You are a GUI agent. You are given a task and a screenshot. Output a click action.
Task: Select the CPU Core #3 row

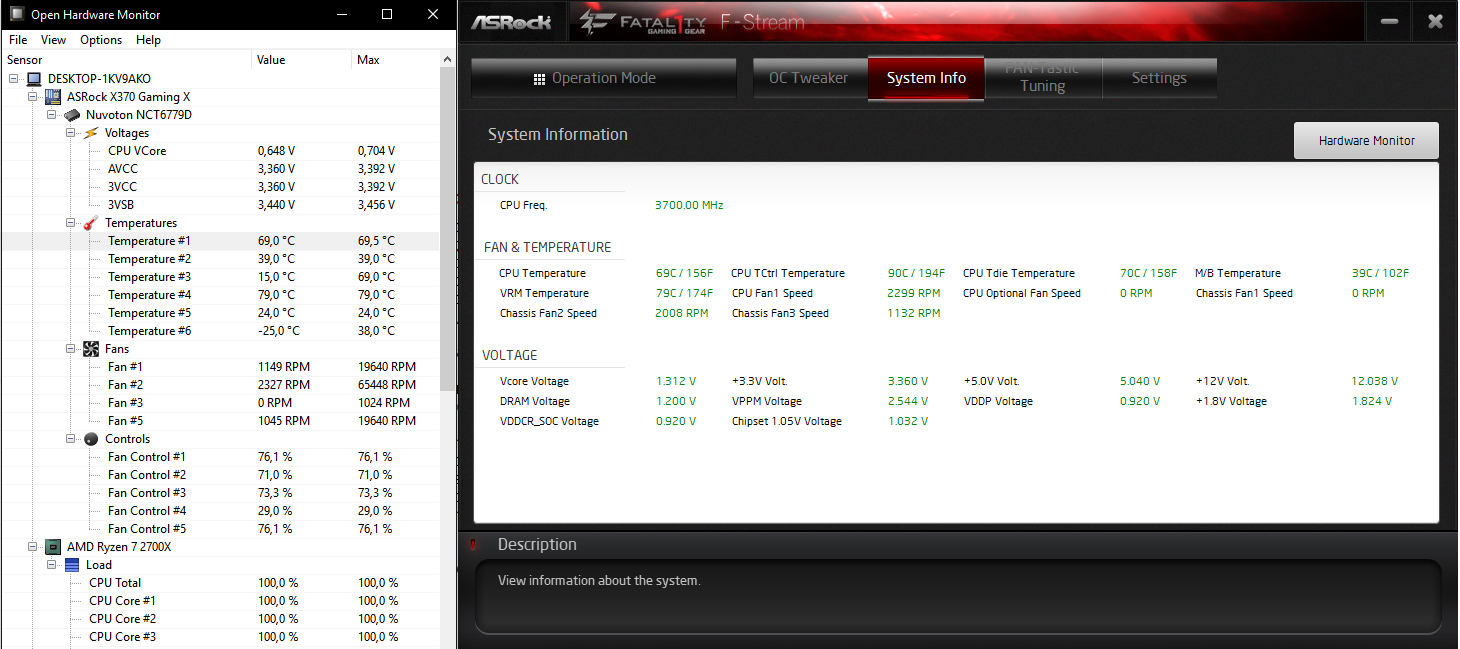[x=220, y=637]
